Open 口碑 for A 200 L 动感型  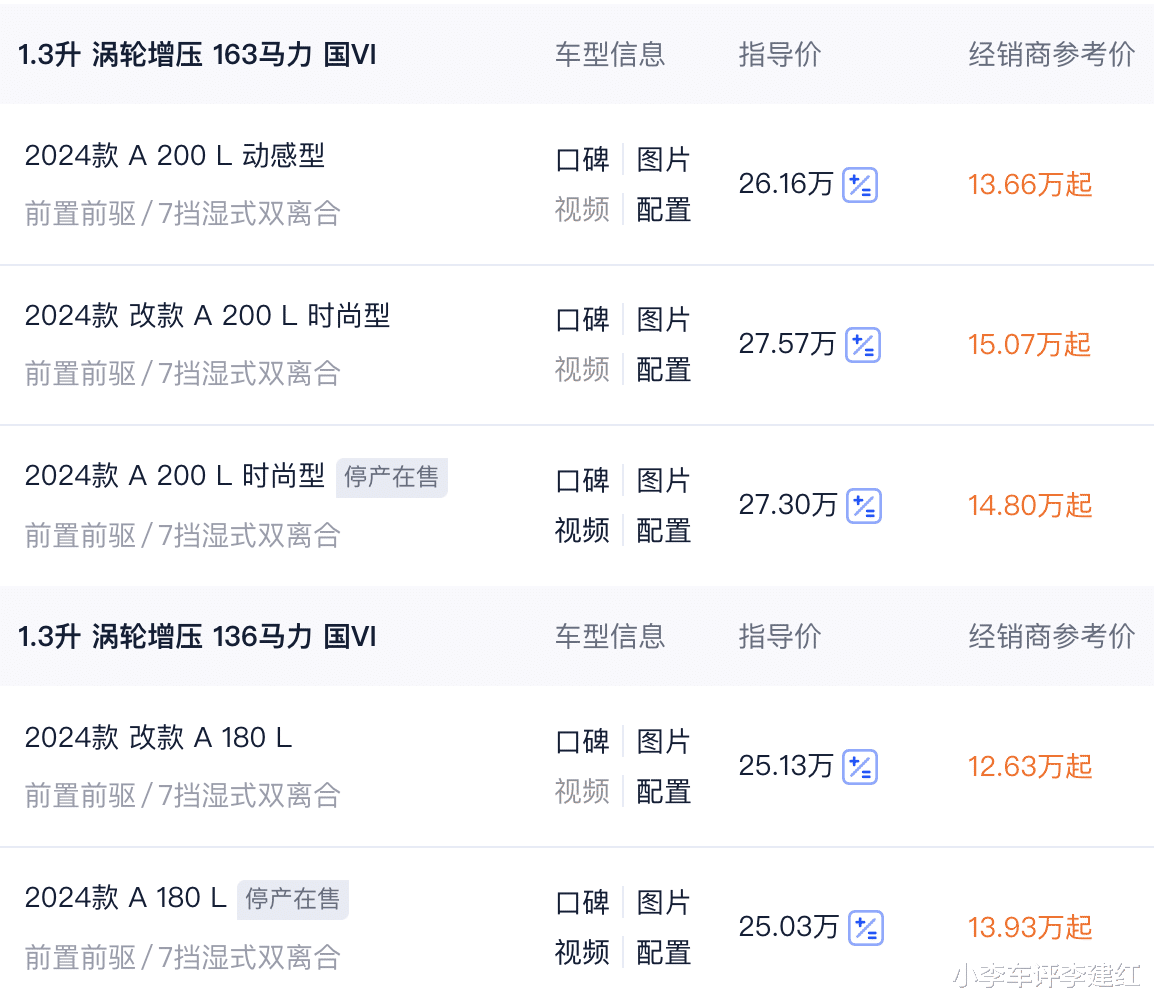[582, 160]
